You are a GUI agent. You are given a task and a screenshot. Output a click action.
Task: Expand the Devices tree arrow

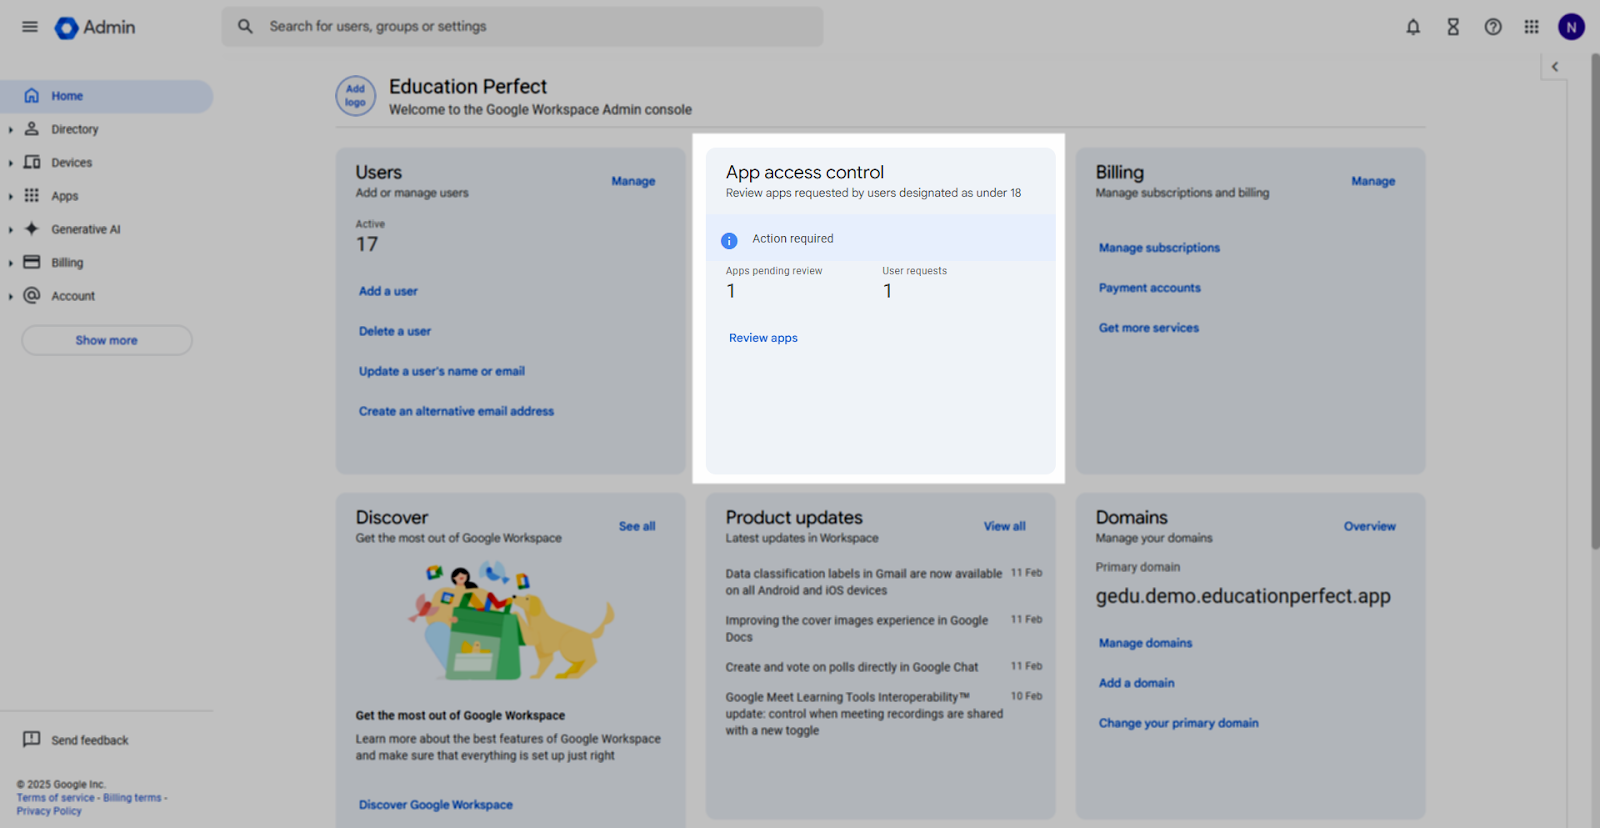pos(11,163)
